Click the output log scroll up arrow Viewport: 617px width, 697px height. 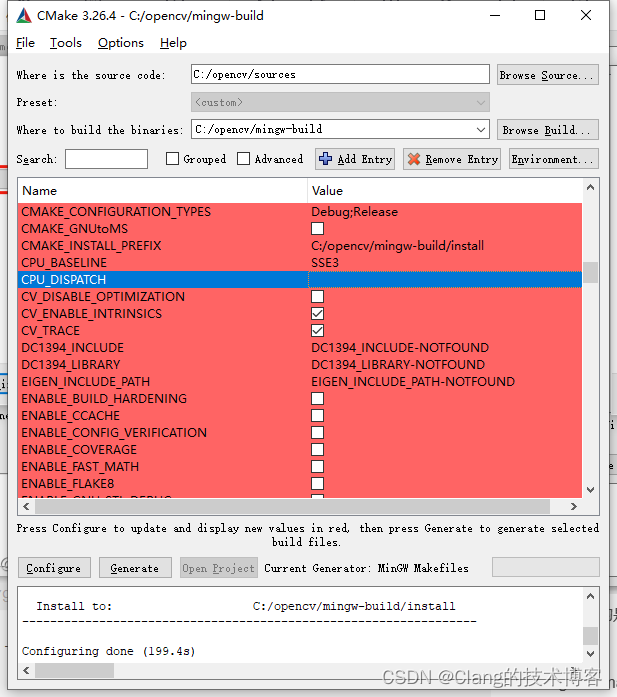[590, 596]
